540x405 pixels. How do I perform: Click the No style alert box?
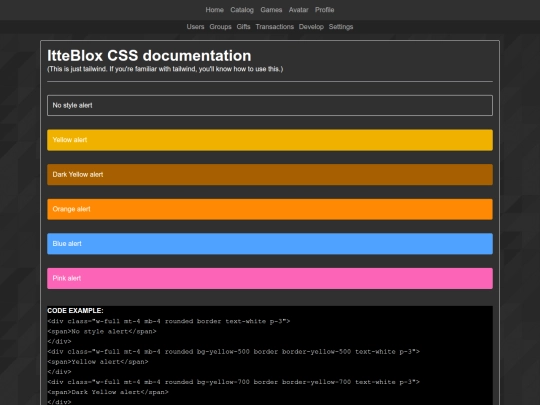(x=270, y=105)
